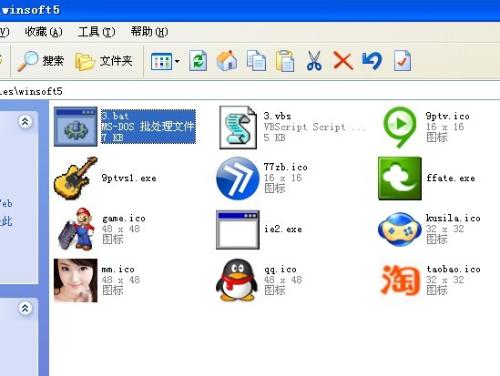Select the game.ico Mario icon
This screenshot has height=376, width=500.
tap(76, 229)
